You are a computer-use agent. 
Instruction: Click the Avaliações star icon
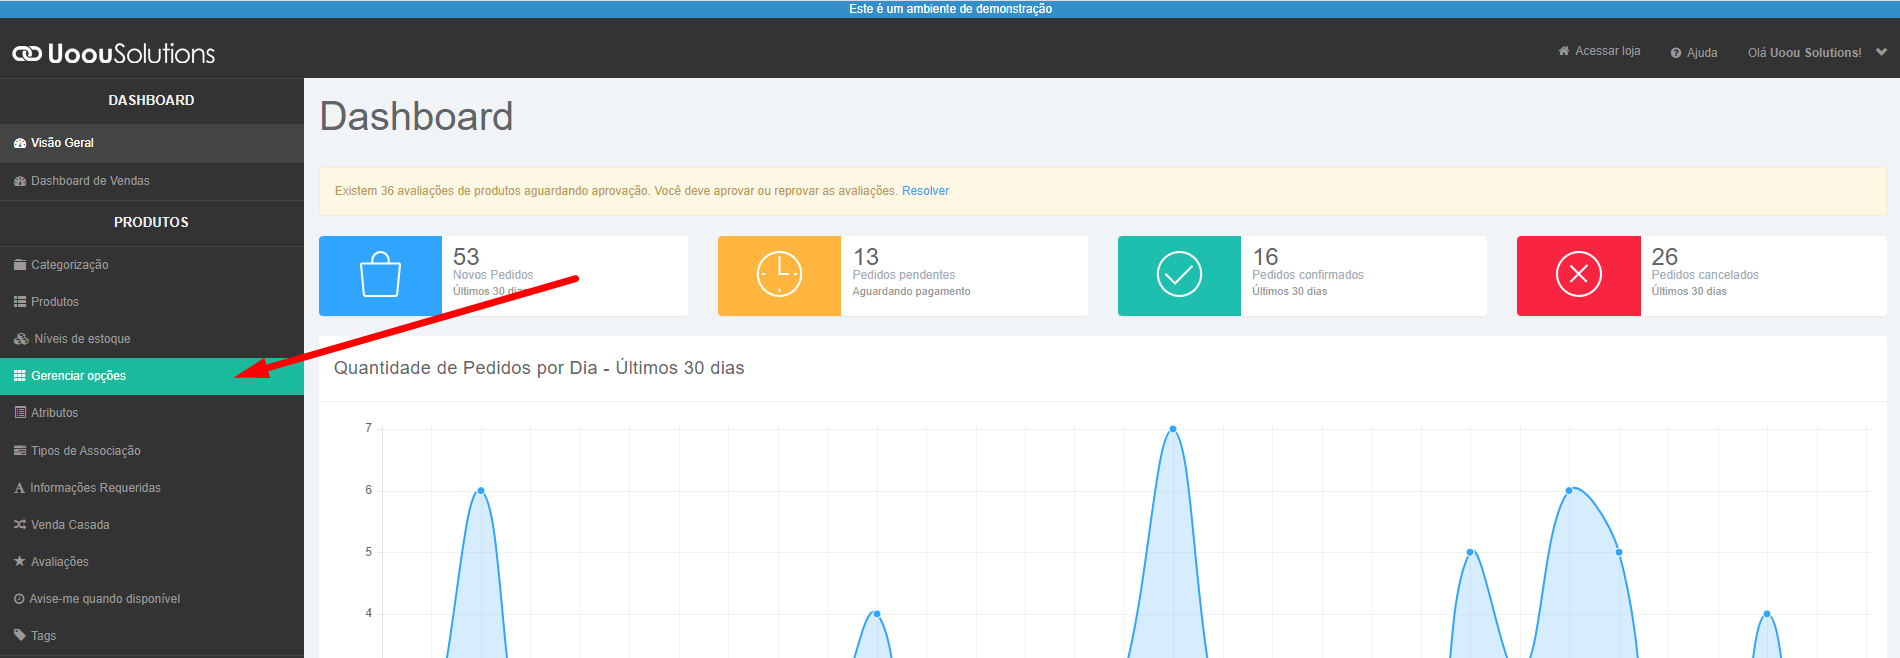(x=20, y=561)
